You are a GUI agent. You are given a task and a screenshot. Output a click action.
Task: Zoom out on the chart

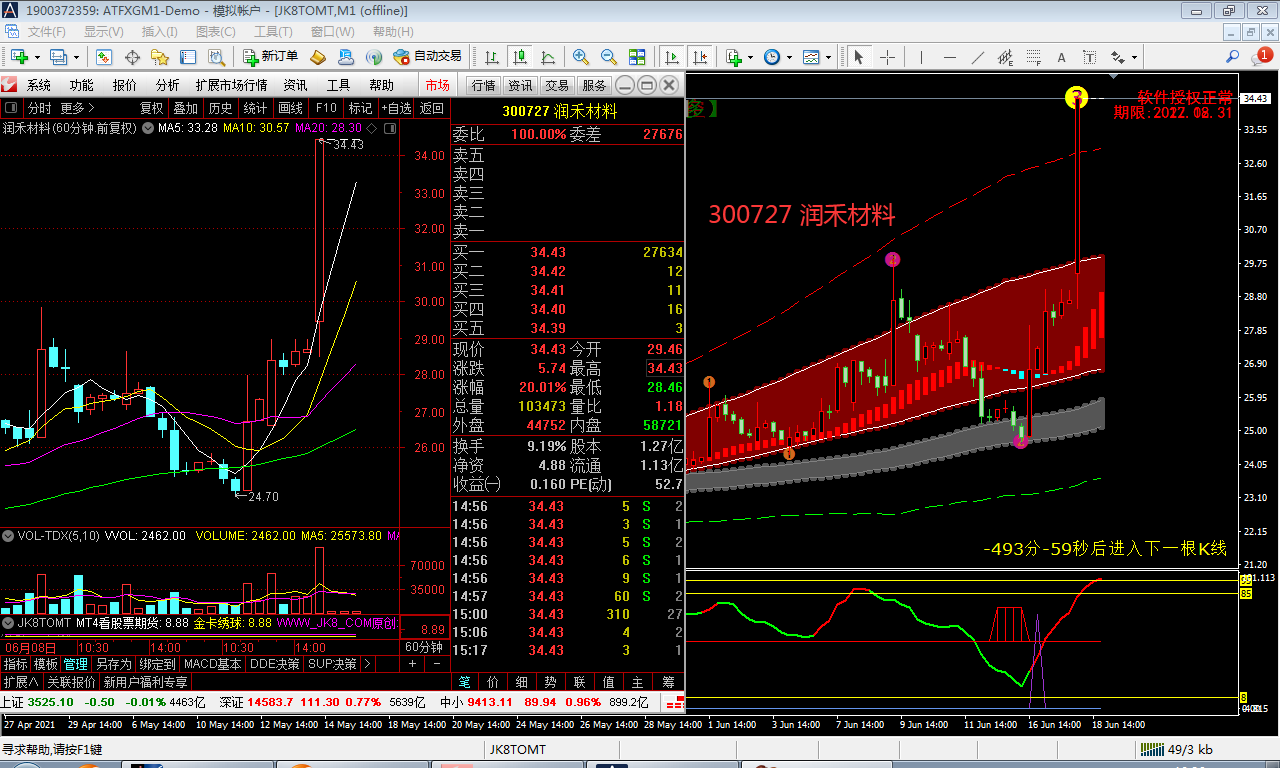(x=608, y=57)
